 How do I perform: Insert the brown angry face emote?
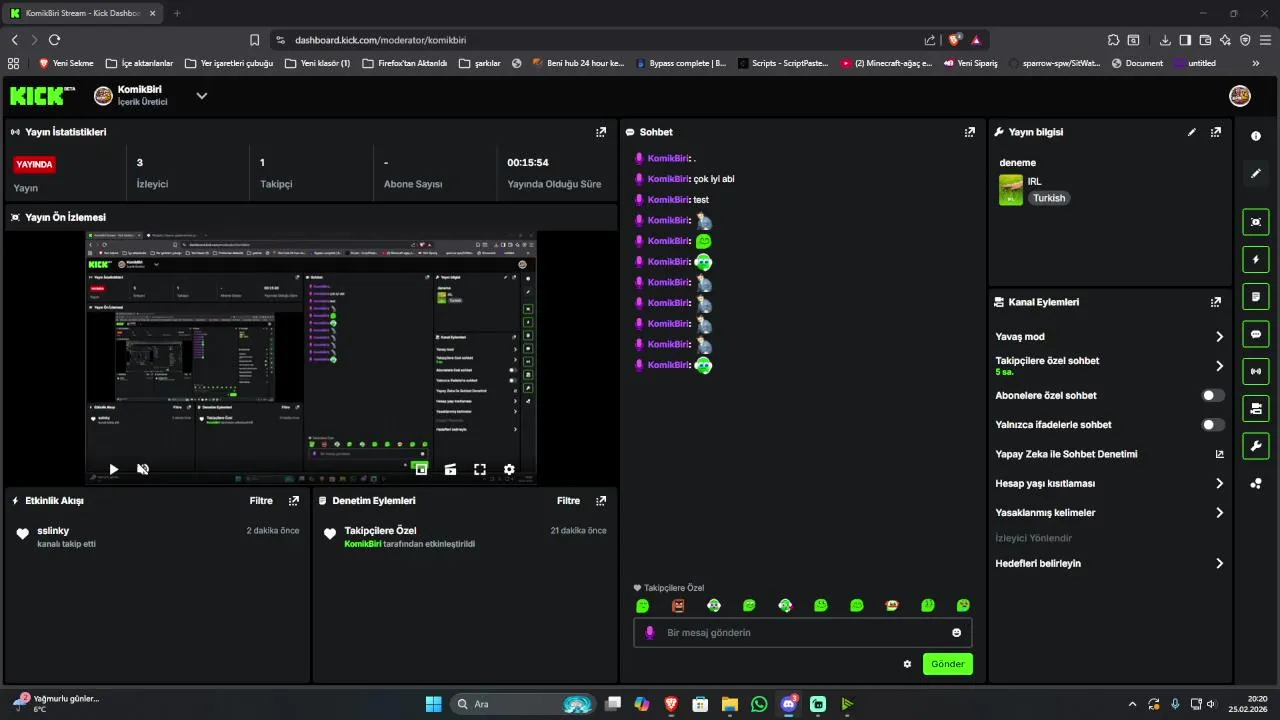click(678, 606)
